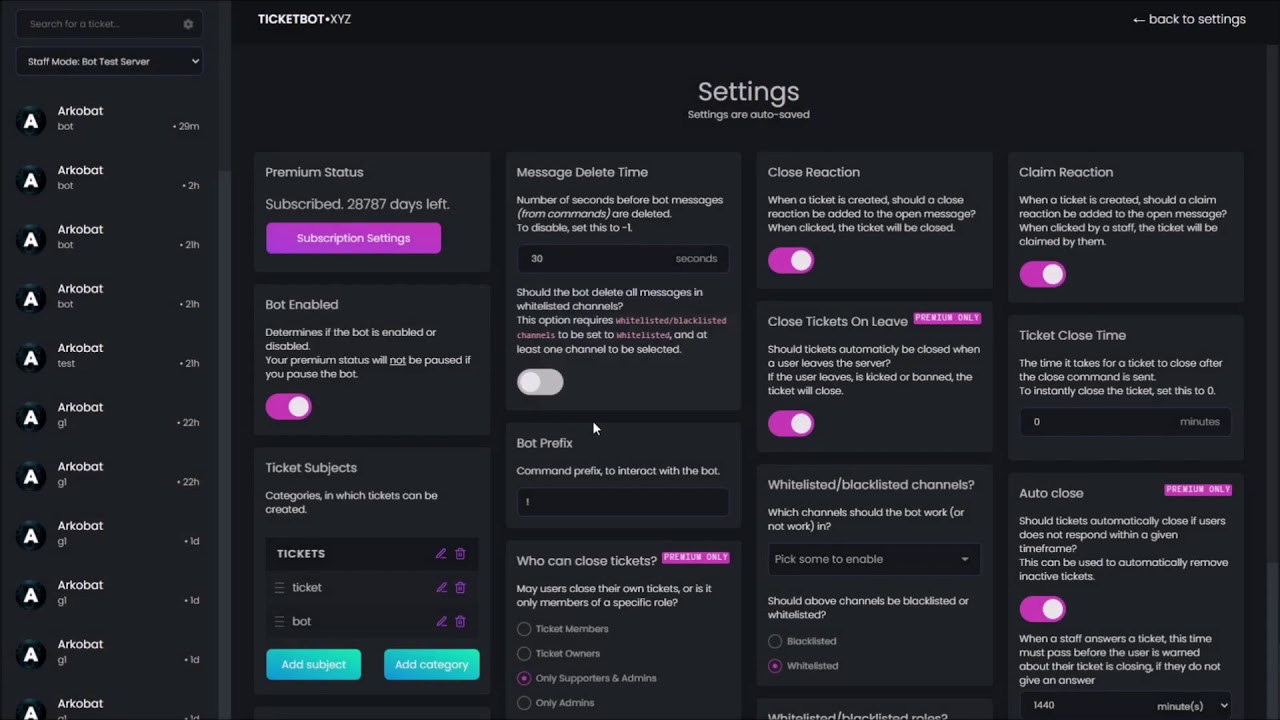Edit the TICKETS category with pencil icon
Viewport: 1280px width, 720px height.
tap(441, 553)
